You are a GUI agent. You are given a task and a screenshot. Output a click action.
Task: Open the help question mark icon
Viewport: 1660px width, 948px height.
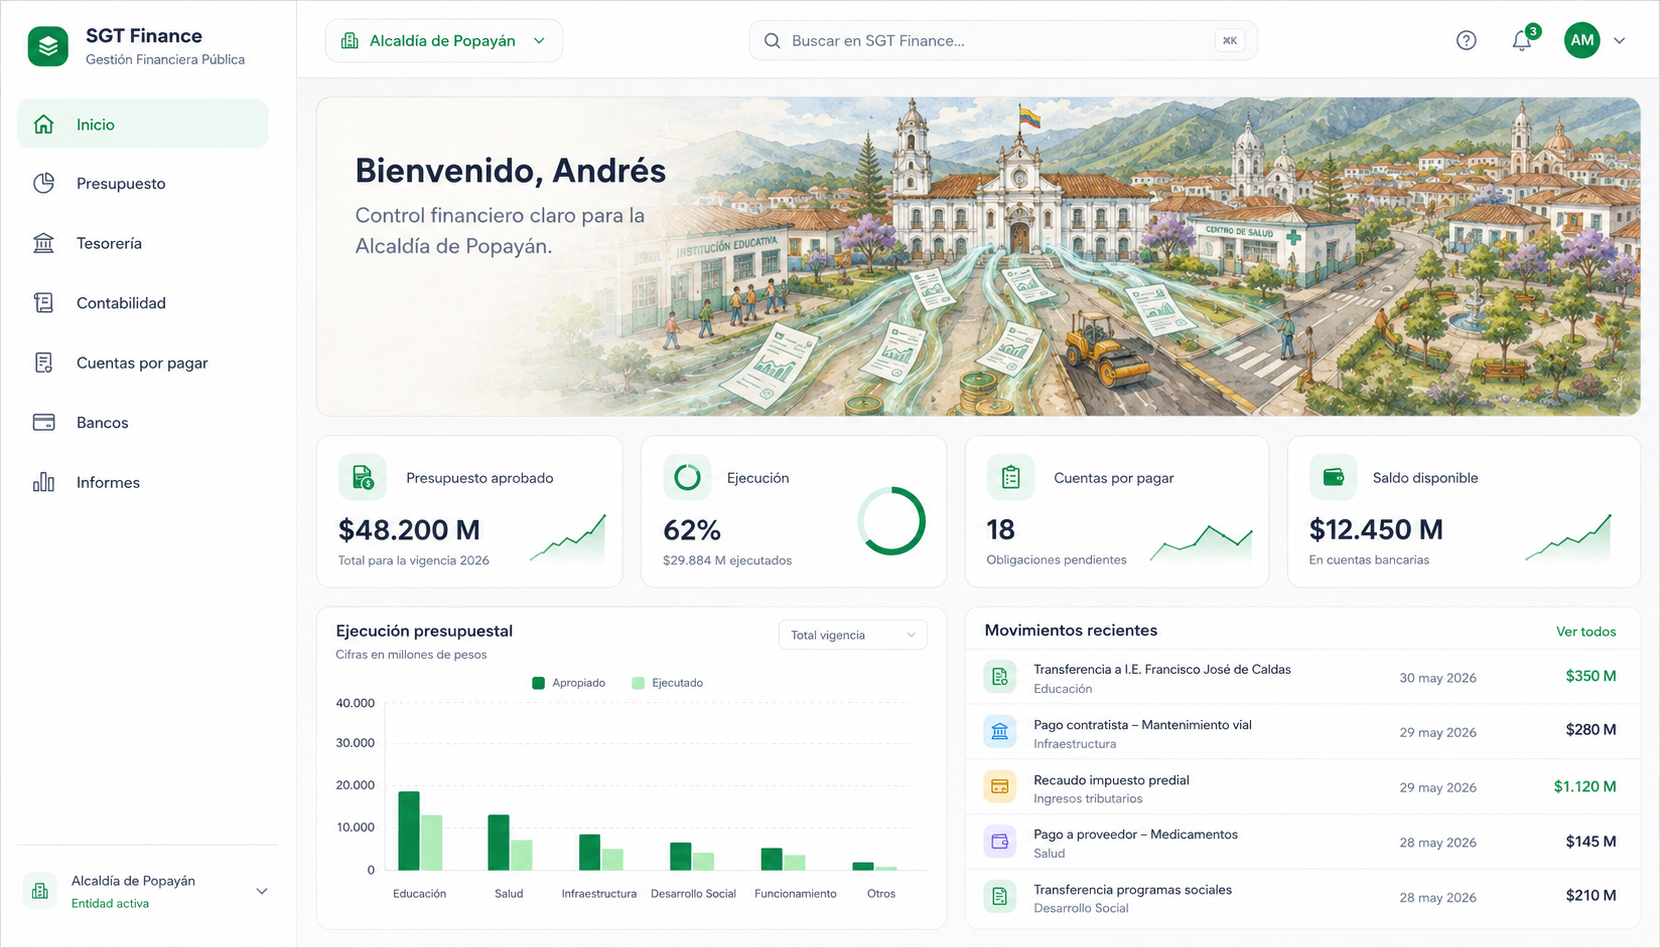pos(1466,40)
